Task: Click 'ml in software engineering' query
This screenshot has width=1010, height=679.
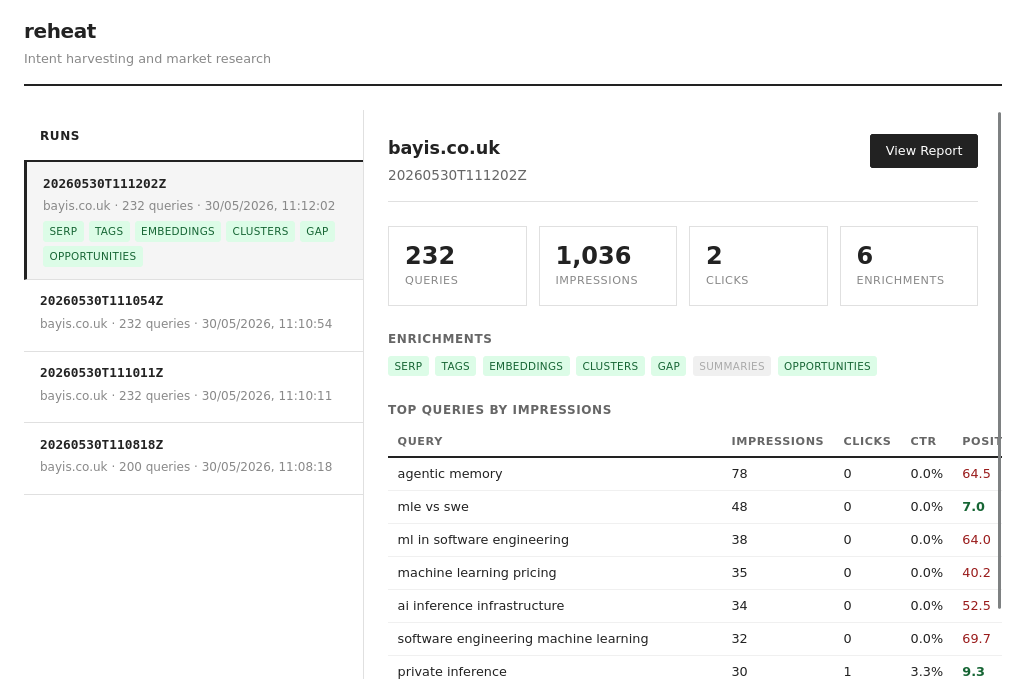Action: point(483,540)
